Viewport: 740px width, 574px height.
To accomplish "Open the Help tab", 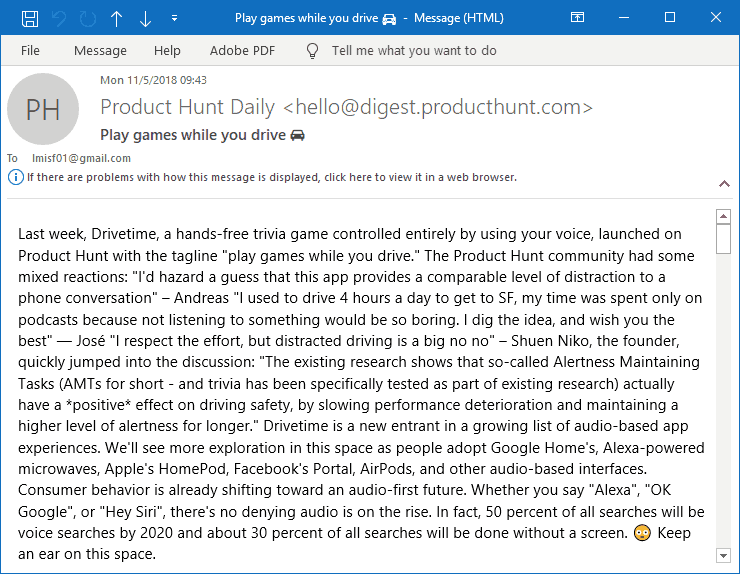I will (167, 51).
